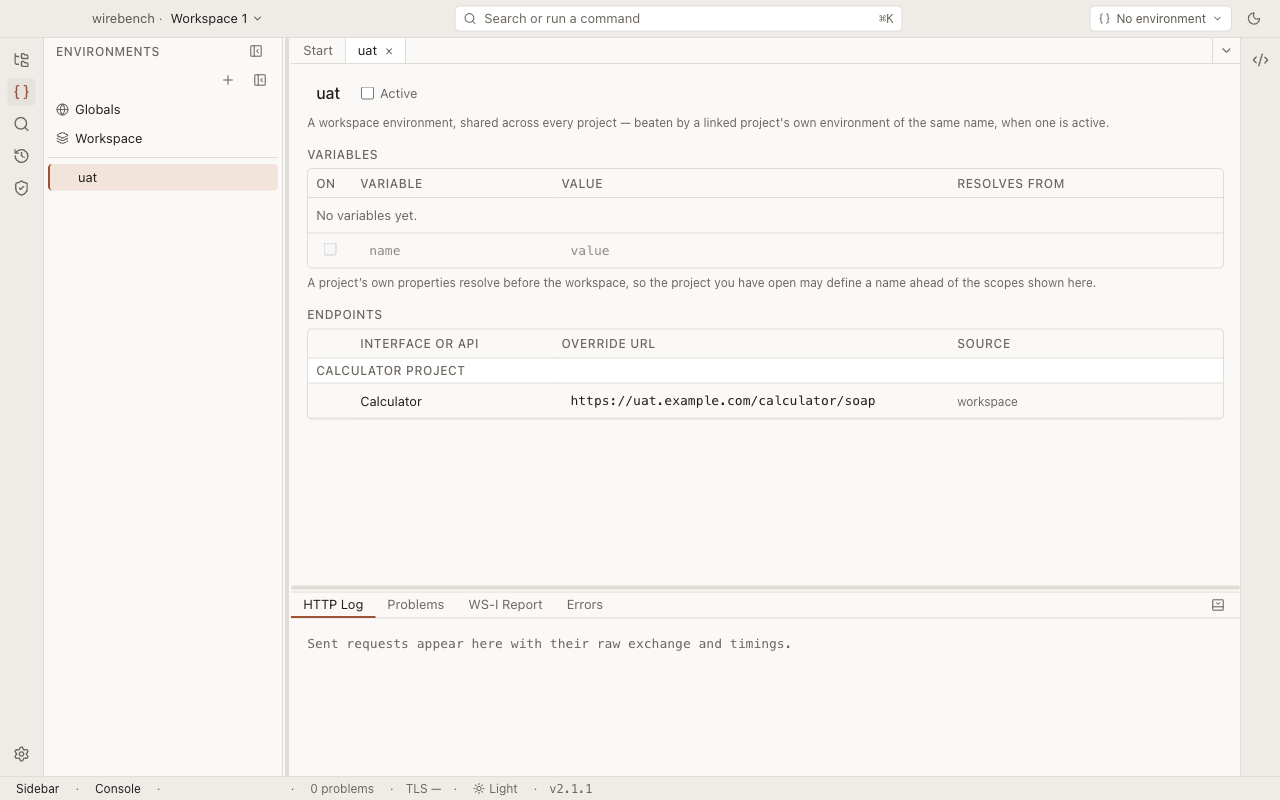Open the projects explorer sidebar icon
1280x800 pixels.
(x=21, y=60)
